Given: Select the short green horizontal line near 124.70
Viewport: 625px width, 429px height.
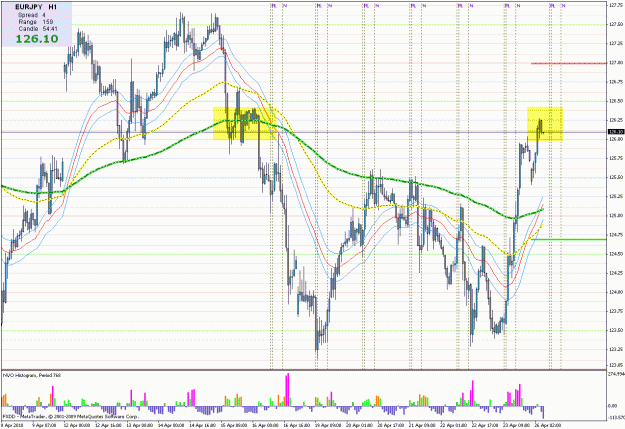Looking at the screenshot, I should 569,239.
